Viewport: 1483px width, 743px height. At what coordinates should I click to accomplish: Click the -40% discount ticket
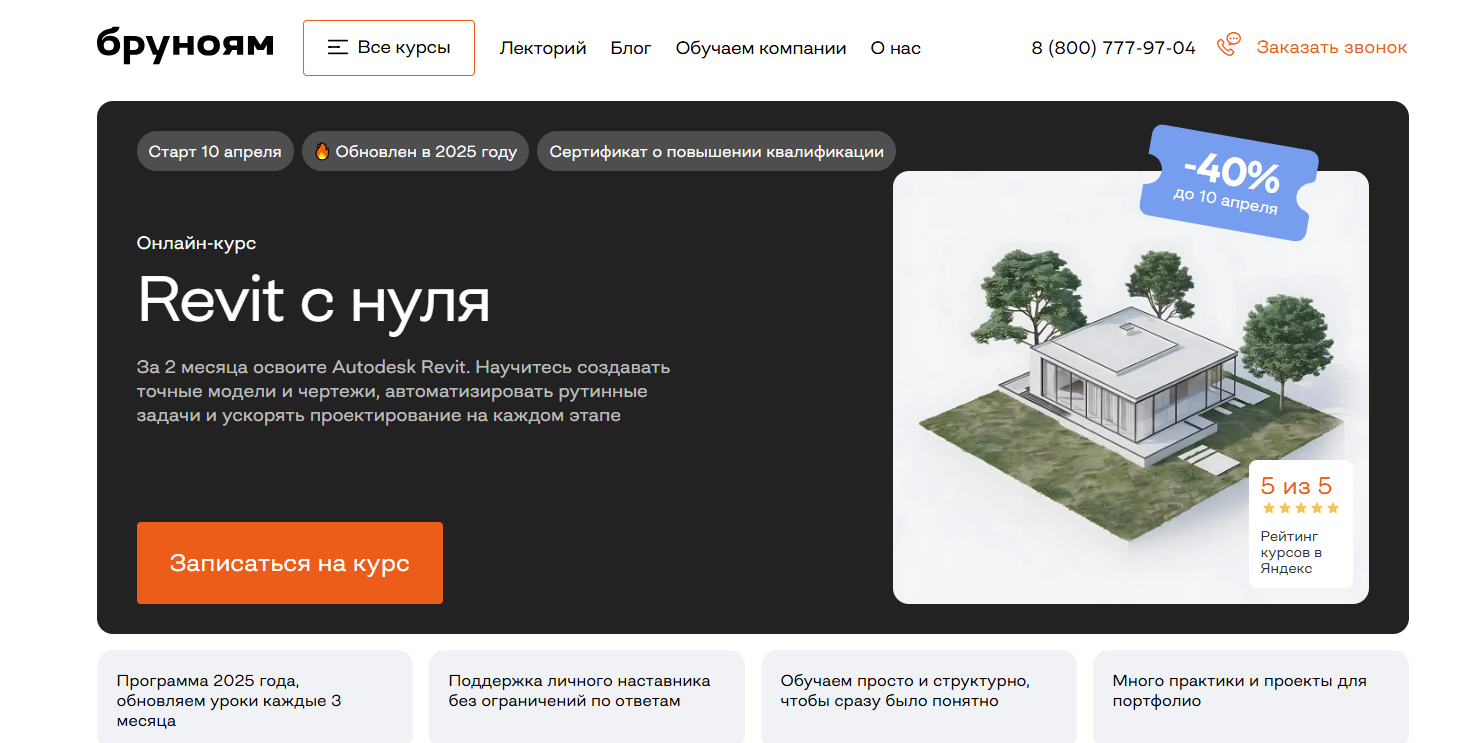click(1229, 183)
